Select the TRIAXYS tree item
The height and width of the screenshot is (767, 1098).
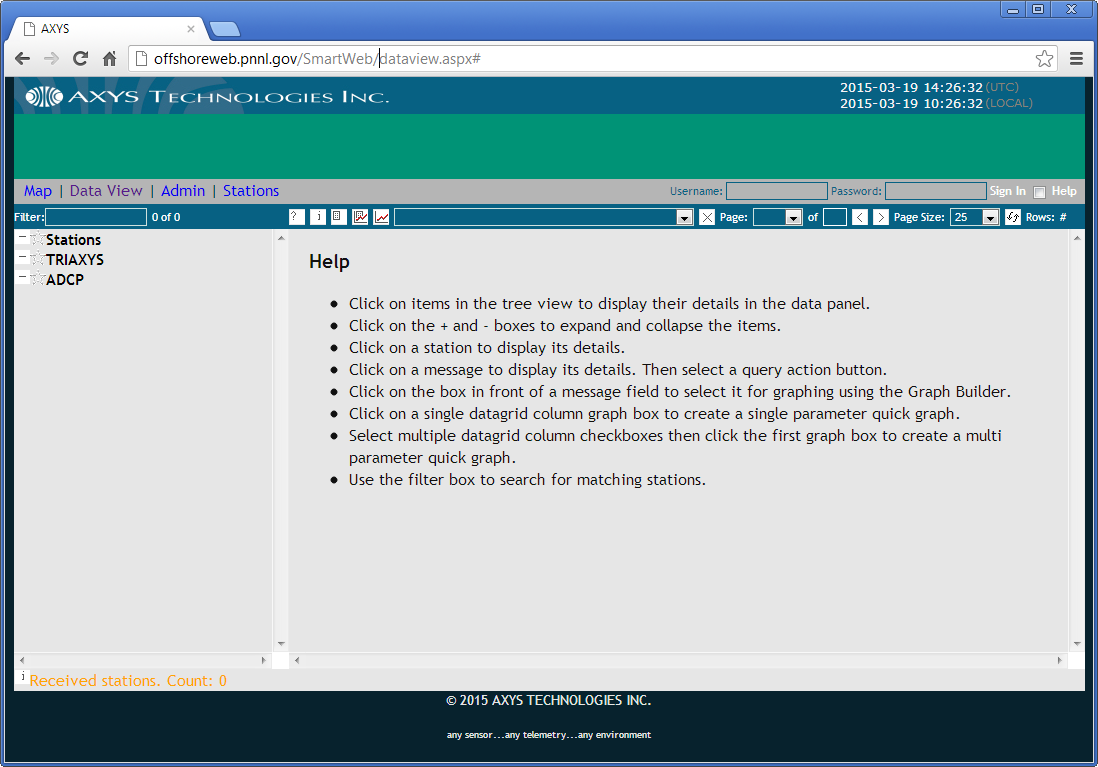(75, 259)
